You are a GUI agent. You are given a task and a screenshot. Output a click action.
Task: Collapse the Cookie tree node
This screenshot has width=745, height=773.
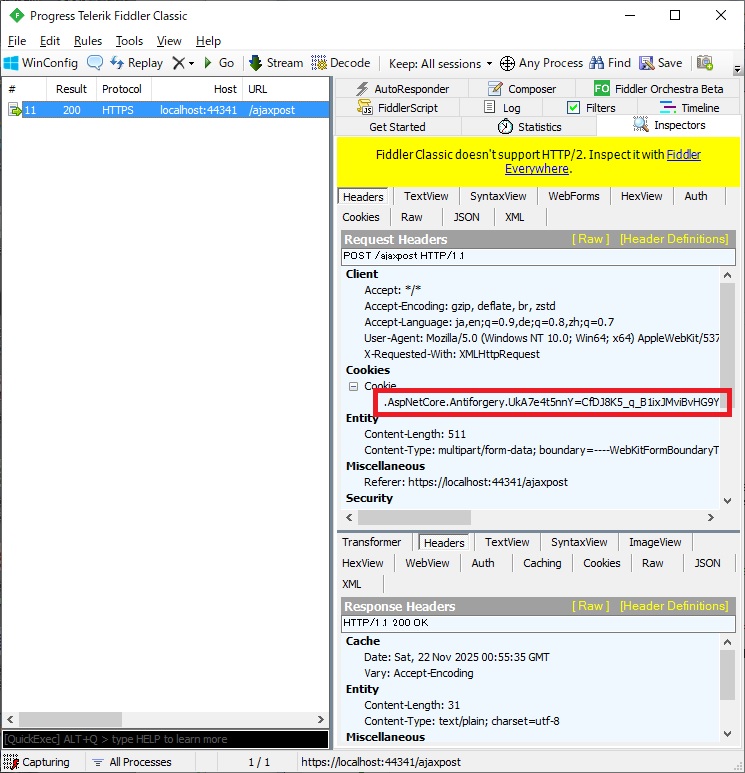click(353, 386)
